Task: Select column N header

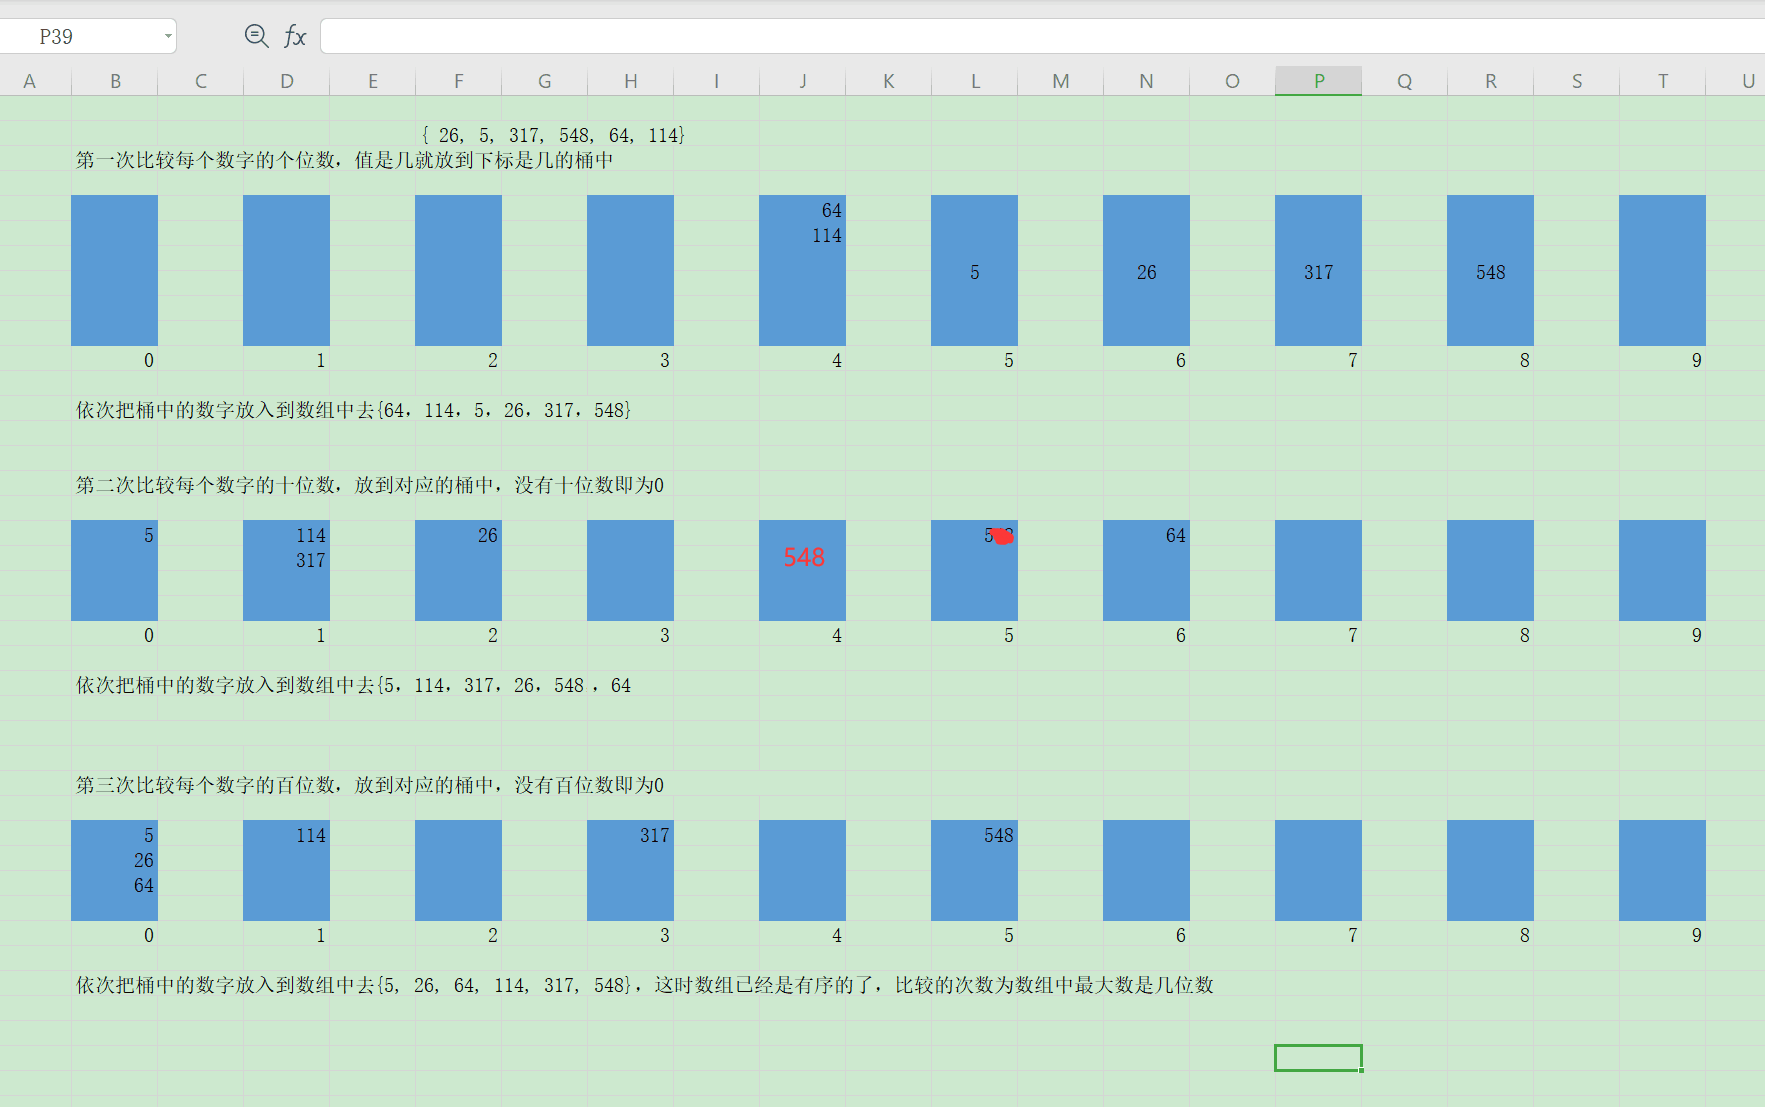Action: point(1147,81)
